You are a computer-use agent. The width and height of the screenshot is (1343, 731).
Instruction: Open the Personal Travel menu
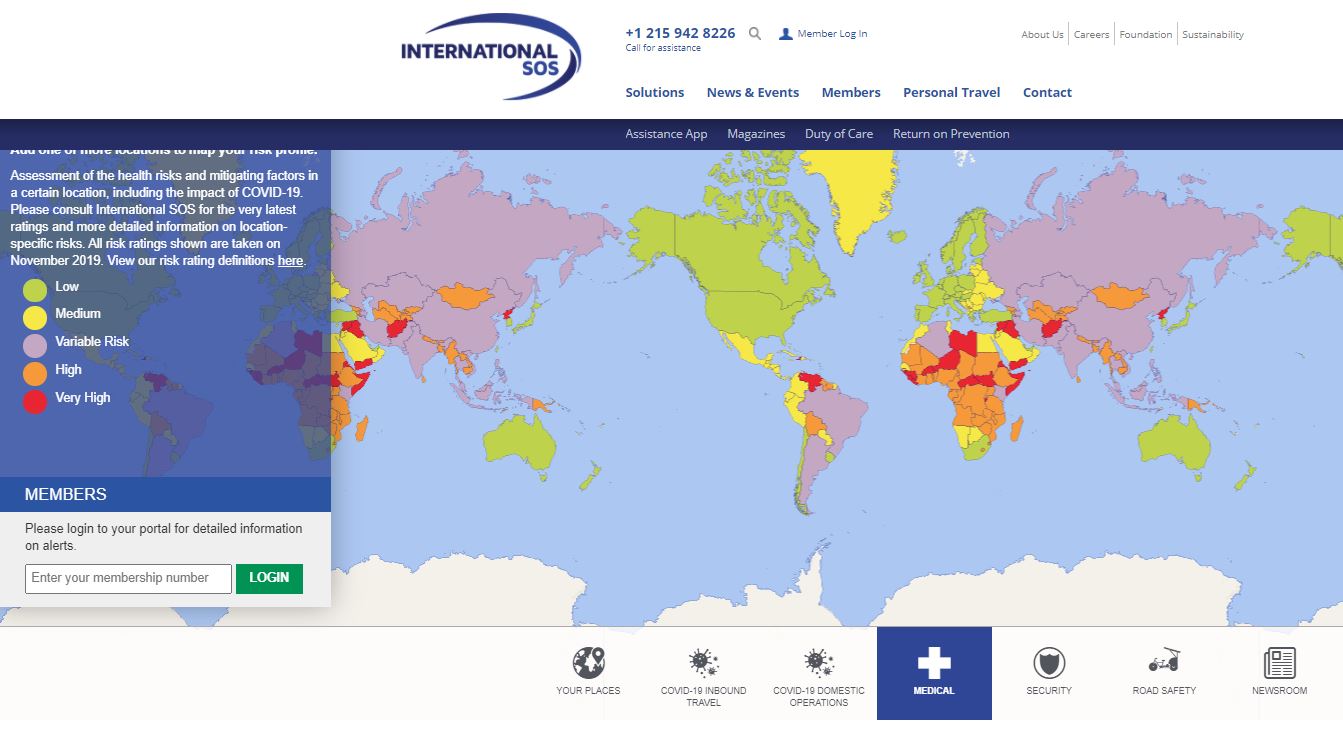pyautogui.click(x=951, y=93)
